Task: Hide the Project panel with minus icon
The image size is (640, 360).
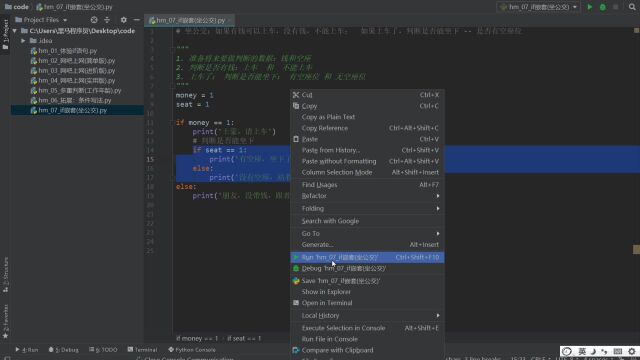Action: [137, 20]
